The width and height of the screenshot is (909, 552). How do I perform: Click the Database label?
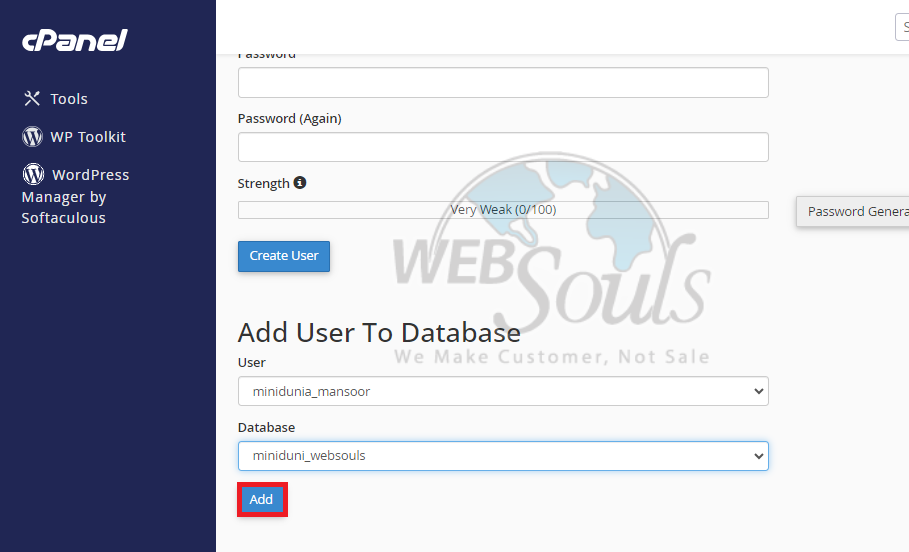[266, 427]
